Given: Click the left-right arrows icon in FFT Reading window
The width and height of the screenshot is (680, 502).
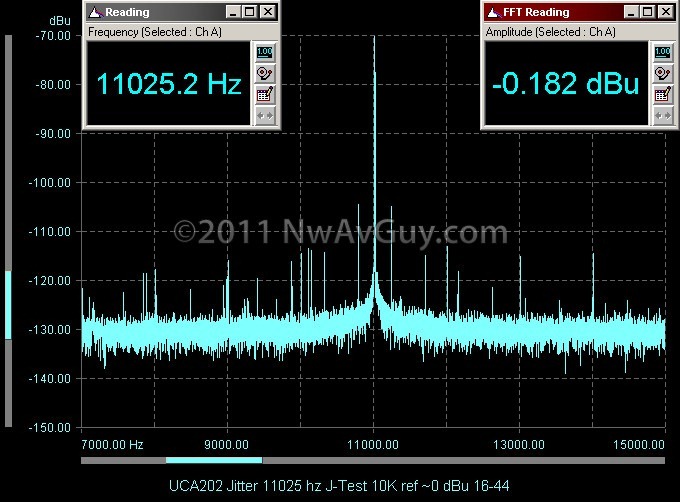Looking at the screenshot, I should pyautogui.click(x=663, y=116).
